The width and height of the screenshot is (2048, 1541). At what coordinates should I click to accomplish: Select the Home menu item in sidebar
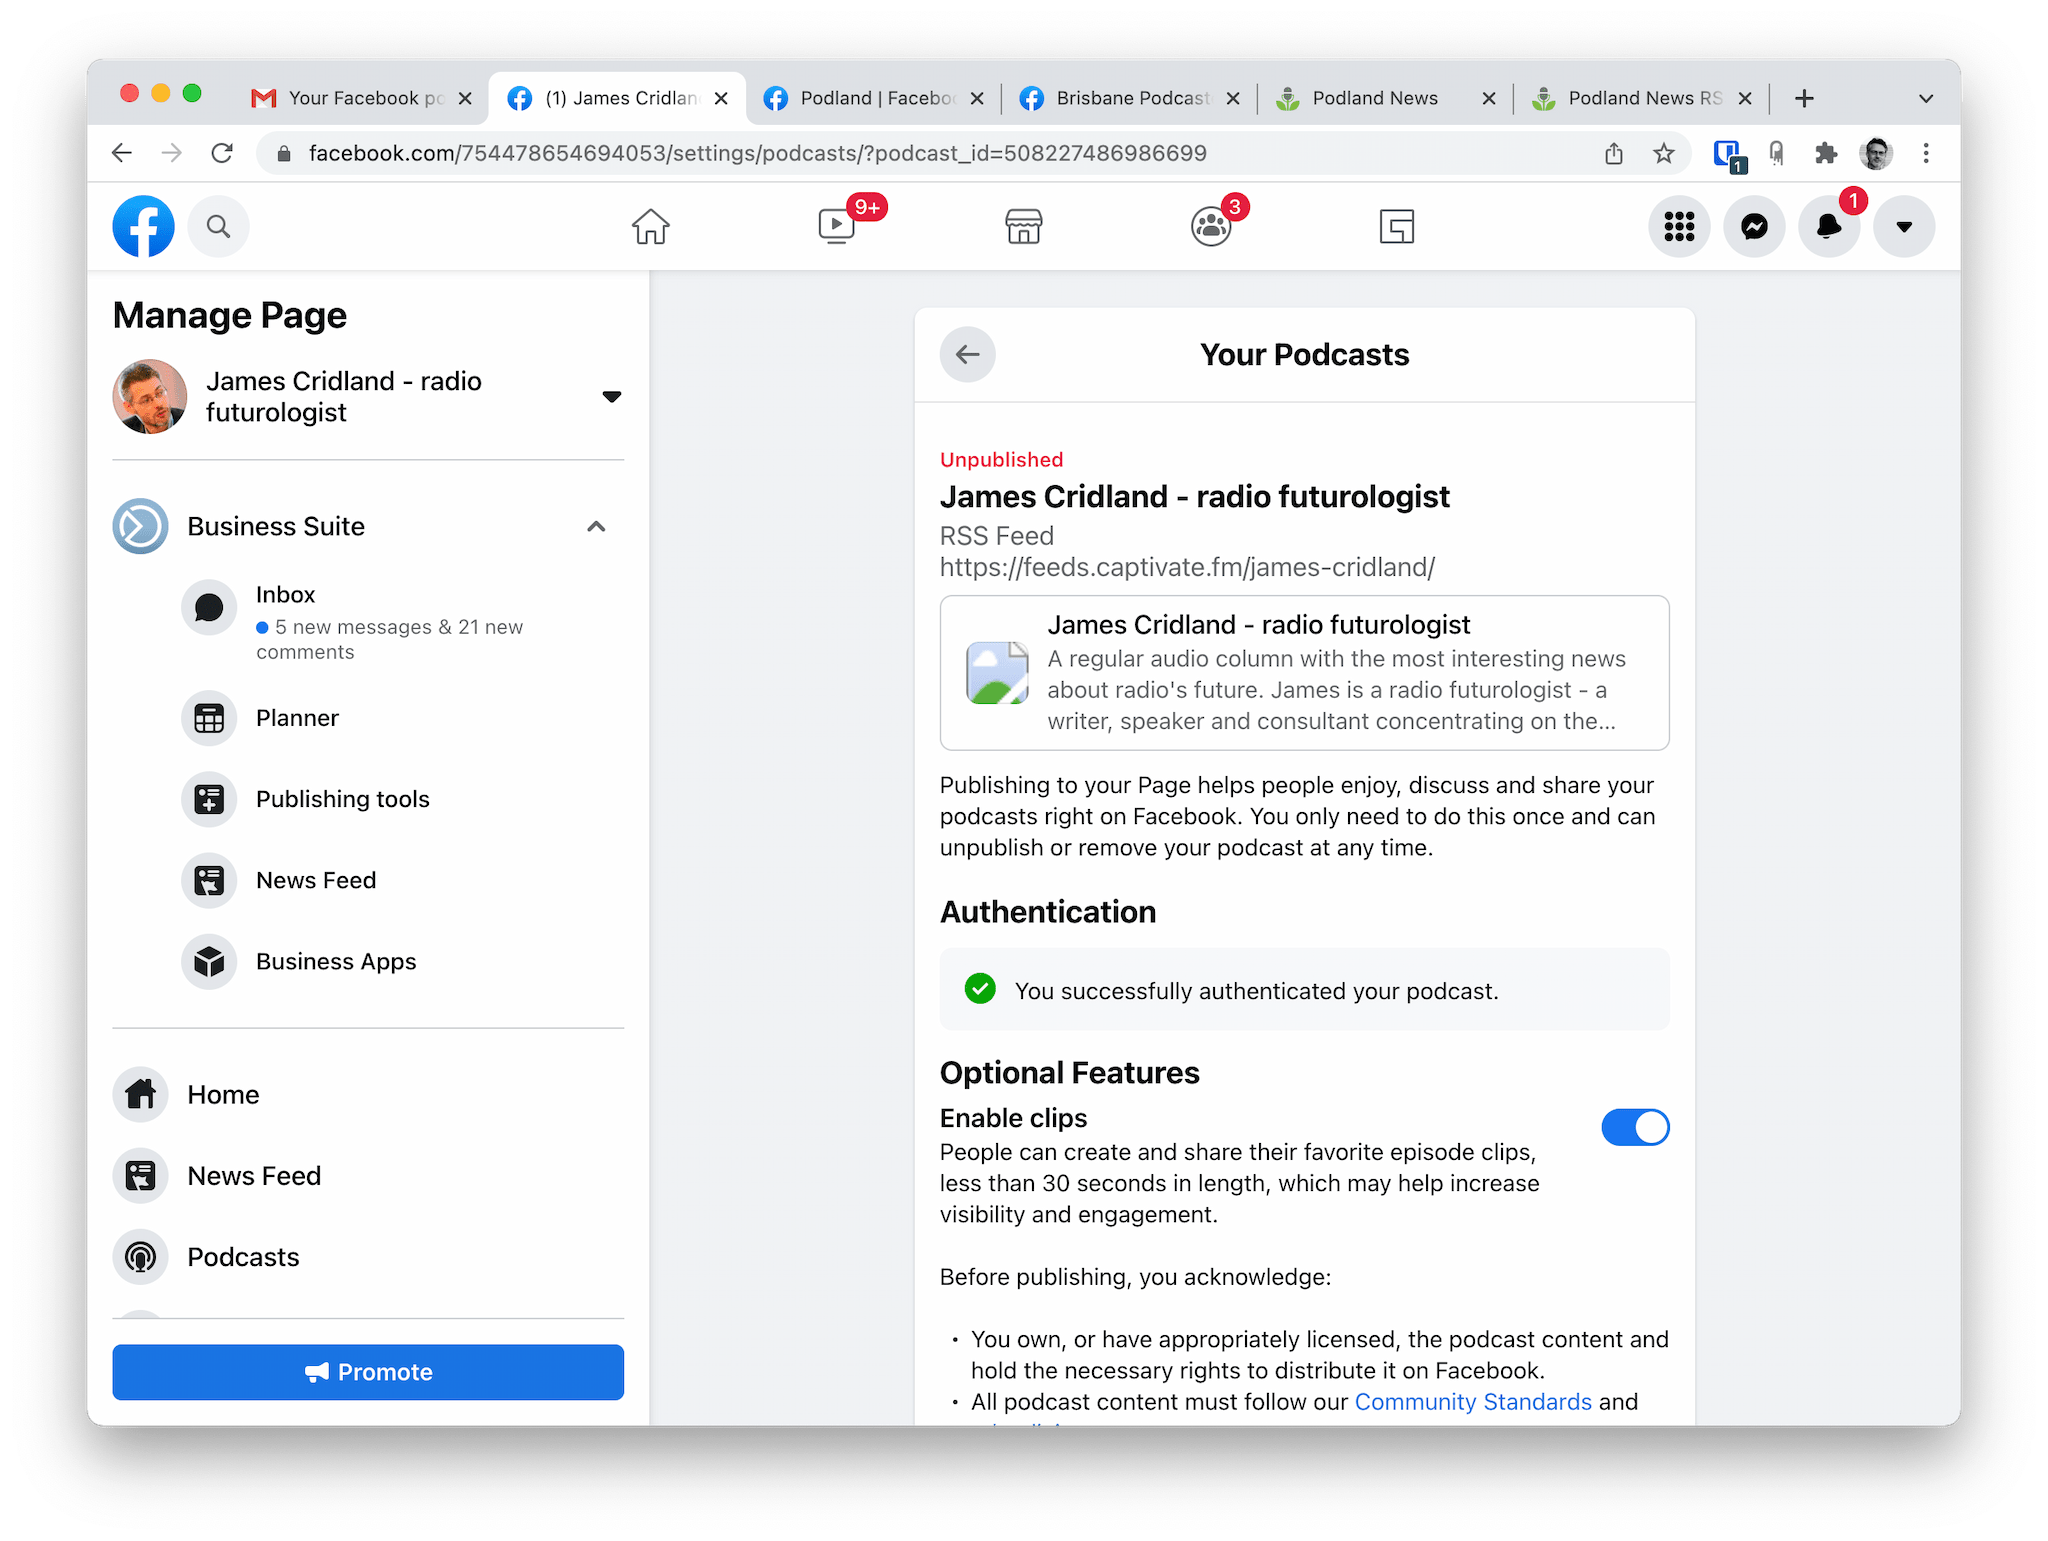point(223,1093)
